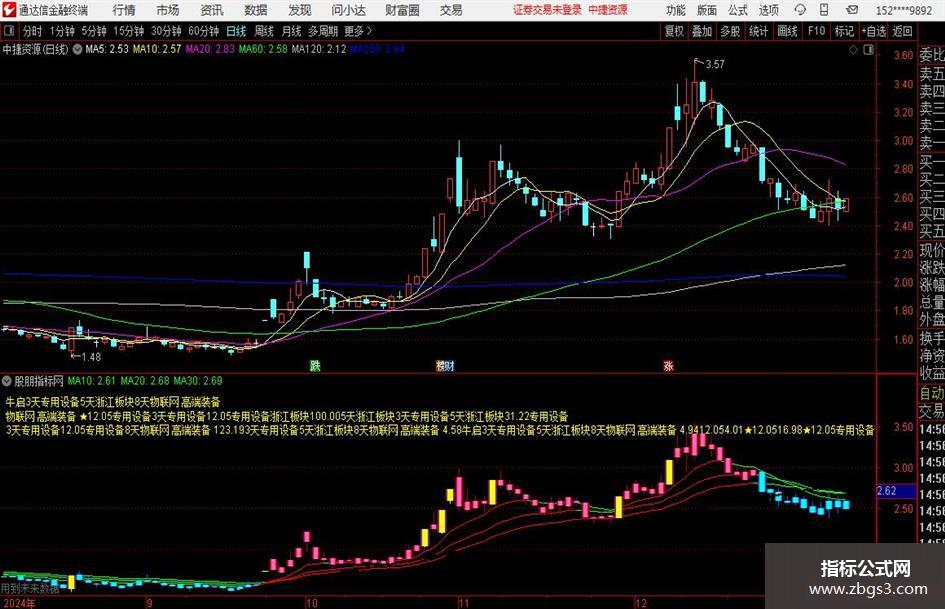Click the 复权 toolbar button

pos(674,31)
